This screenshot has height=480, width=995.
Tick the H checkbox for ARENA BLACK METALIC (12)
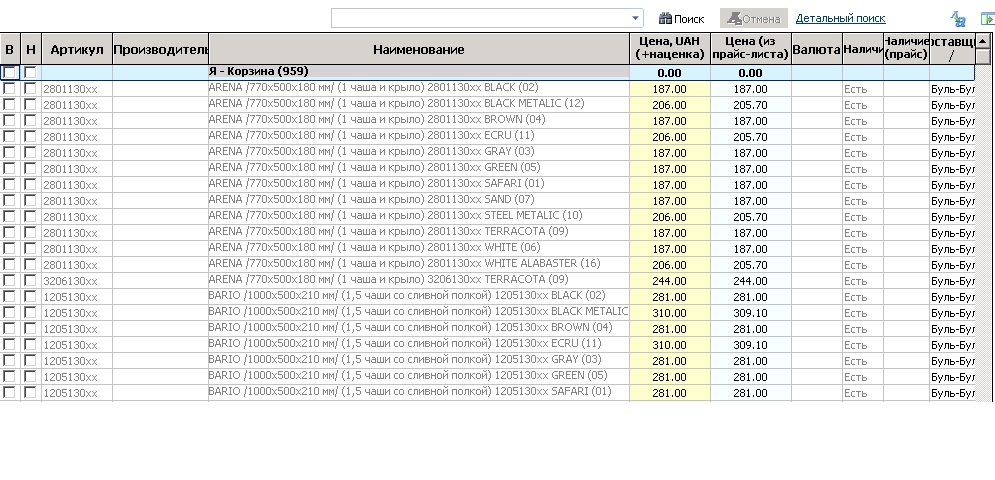[30, 105]
